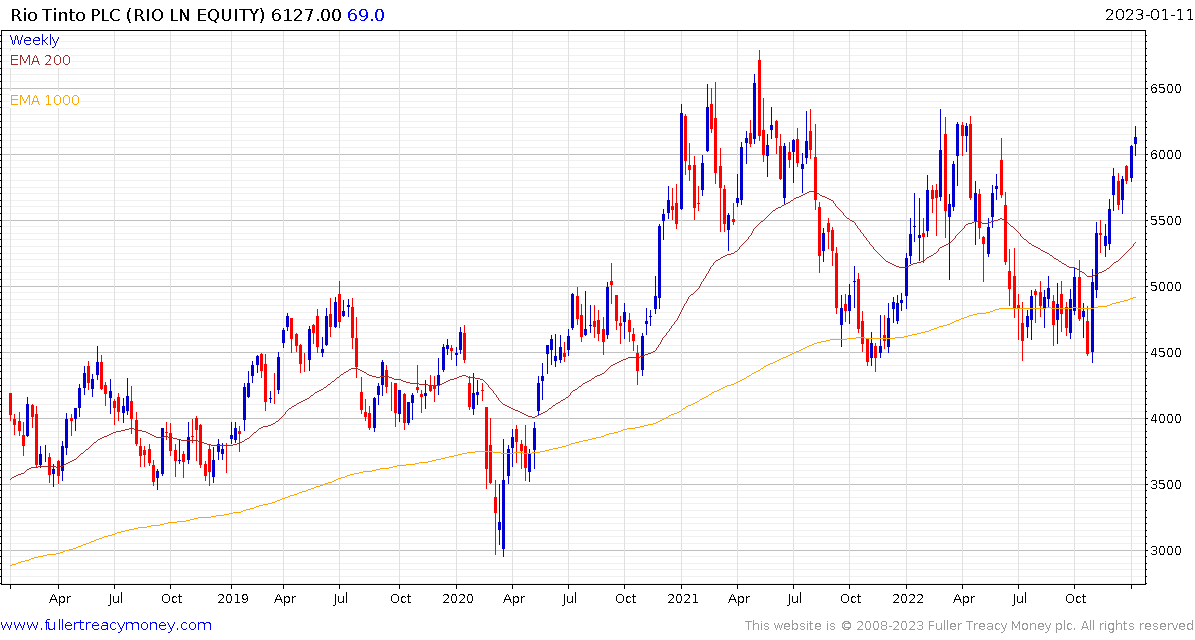Click the 3500 price axis label
This screenshot has width=1195, height=640.
1166,485
